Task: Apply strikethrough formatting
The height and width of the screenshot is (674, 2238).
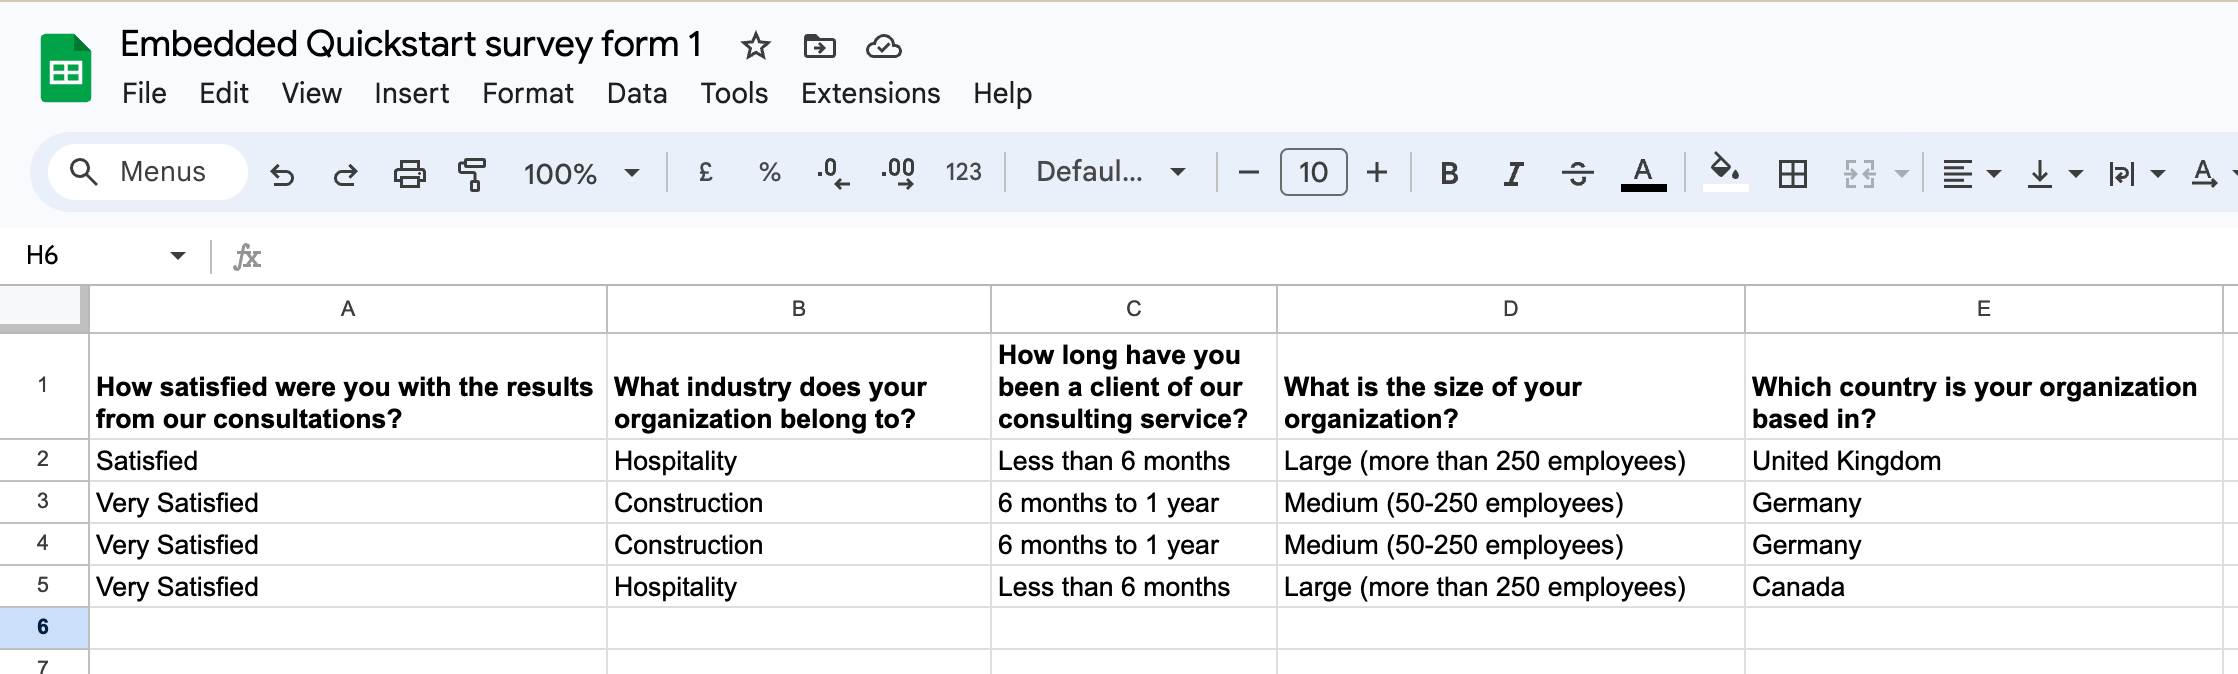Action: point(1577,172)
